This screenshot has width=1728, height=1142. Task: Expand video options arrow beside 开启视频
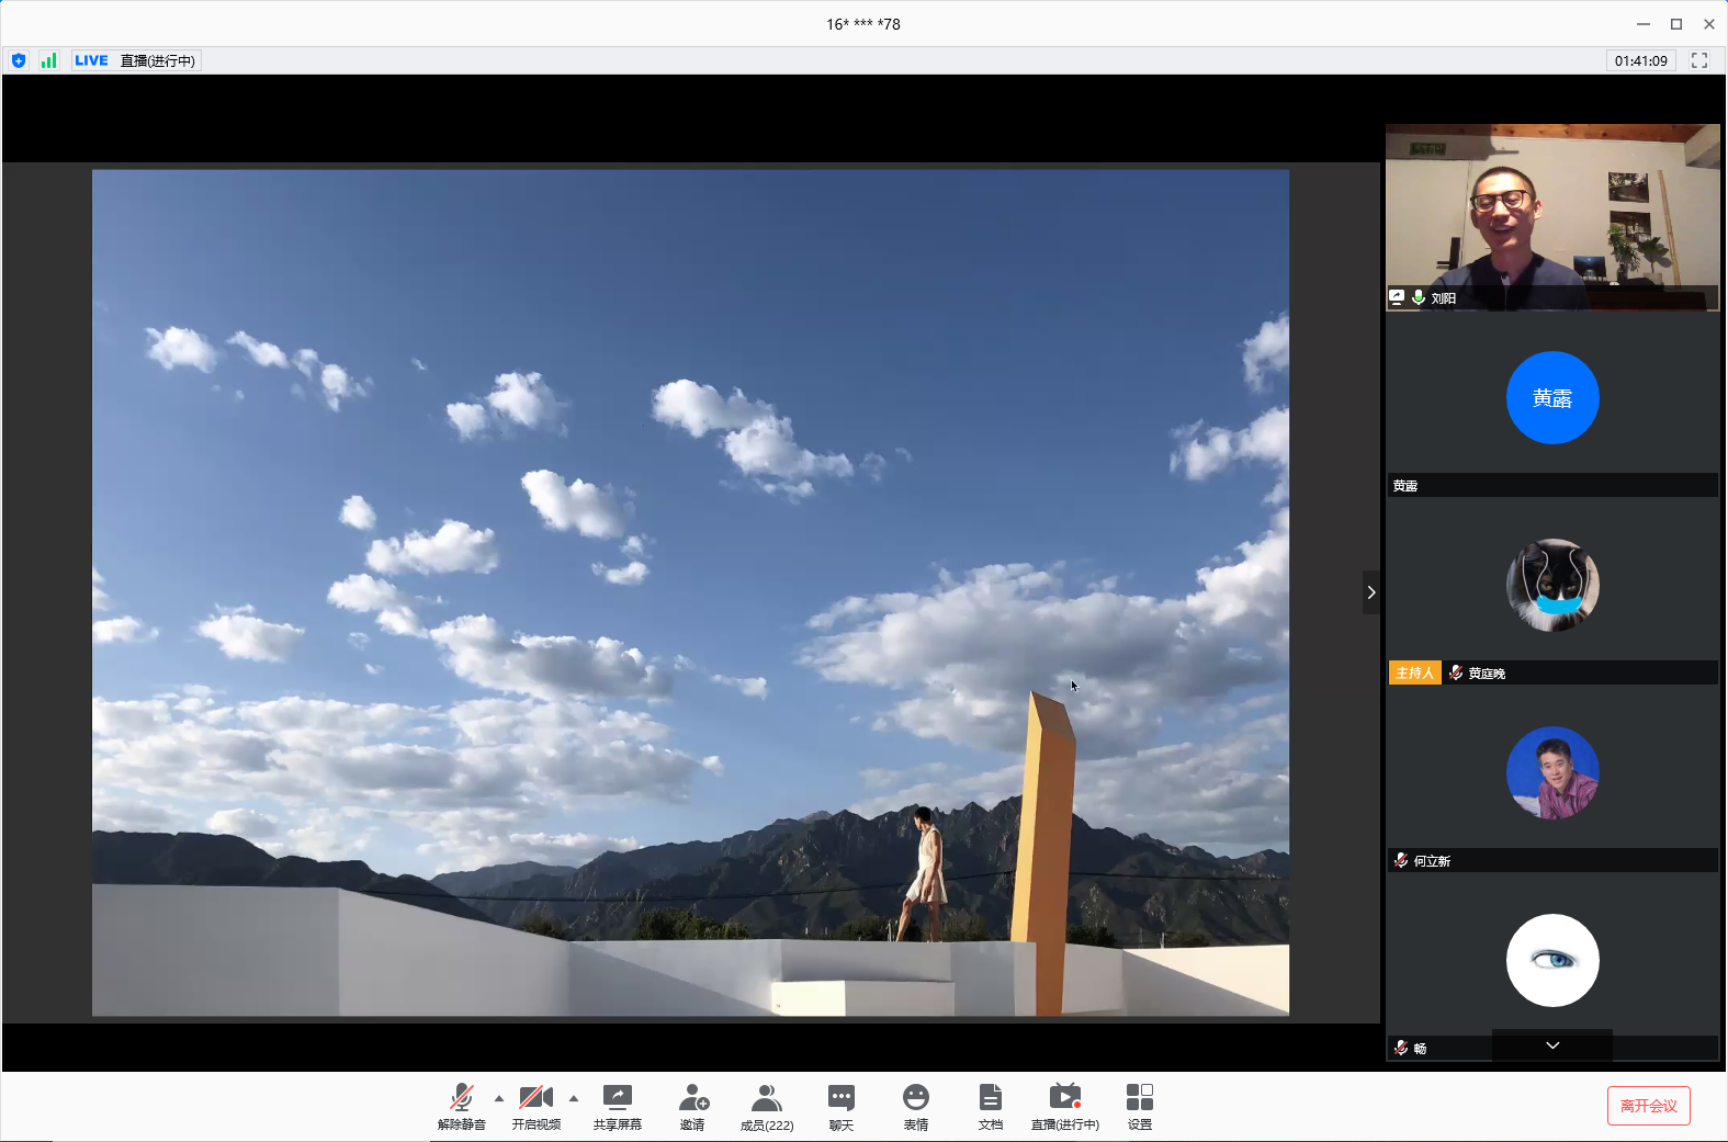pos(574,1098)
